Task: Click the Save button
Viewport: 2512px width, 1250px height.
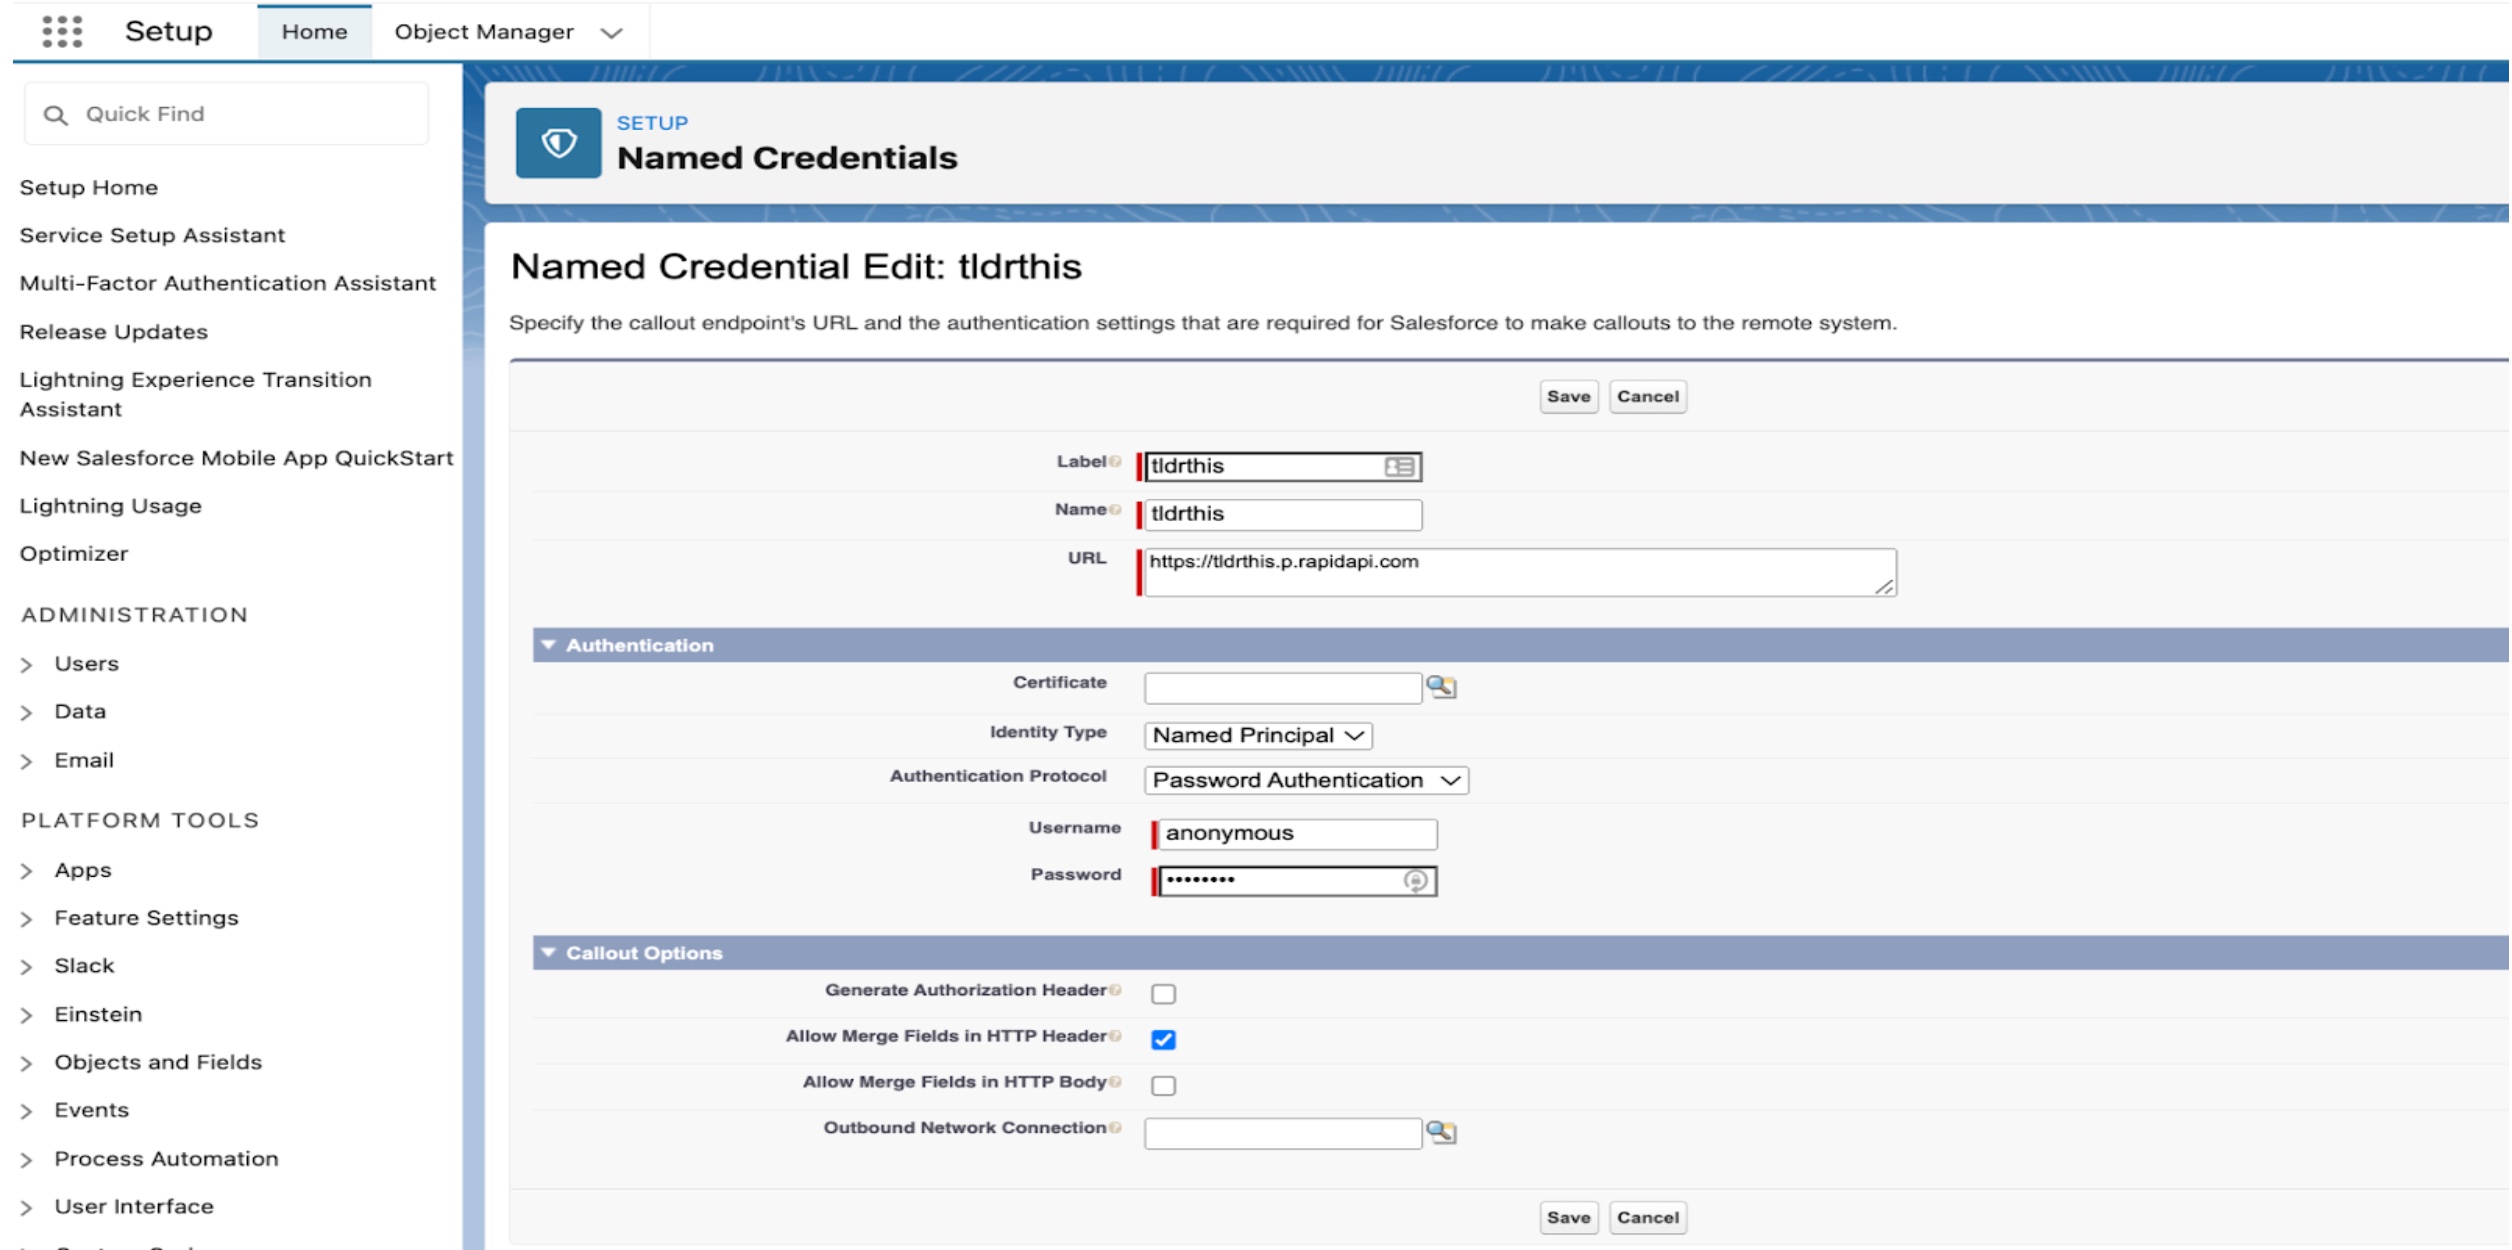Action: pos(1569,396)
